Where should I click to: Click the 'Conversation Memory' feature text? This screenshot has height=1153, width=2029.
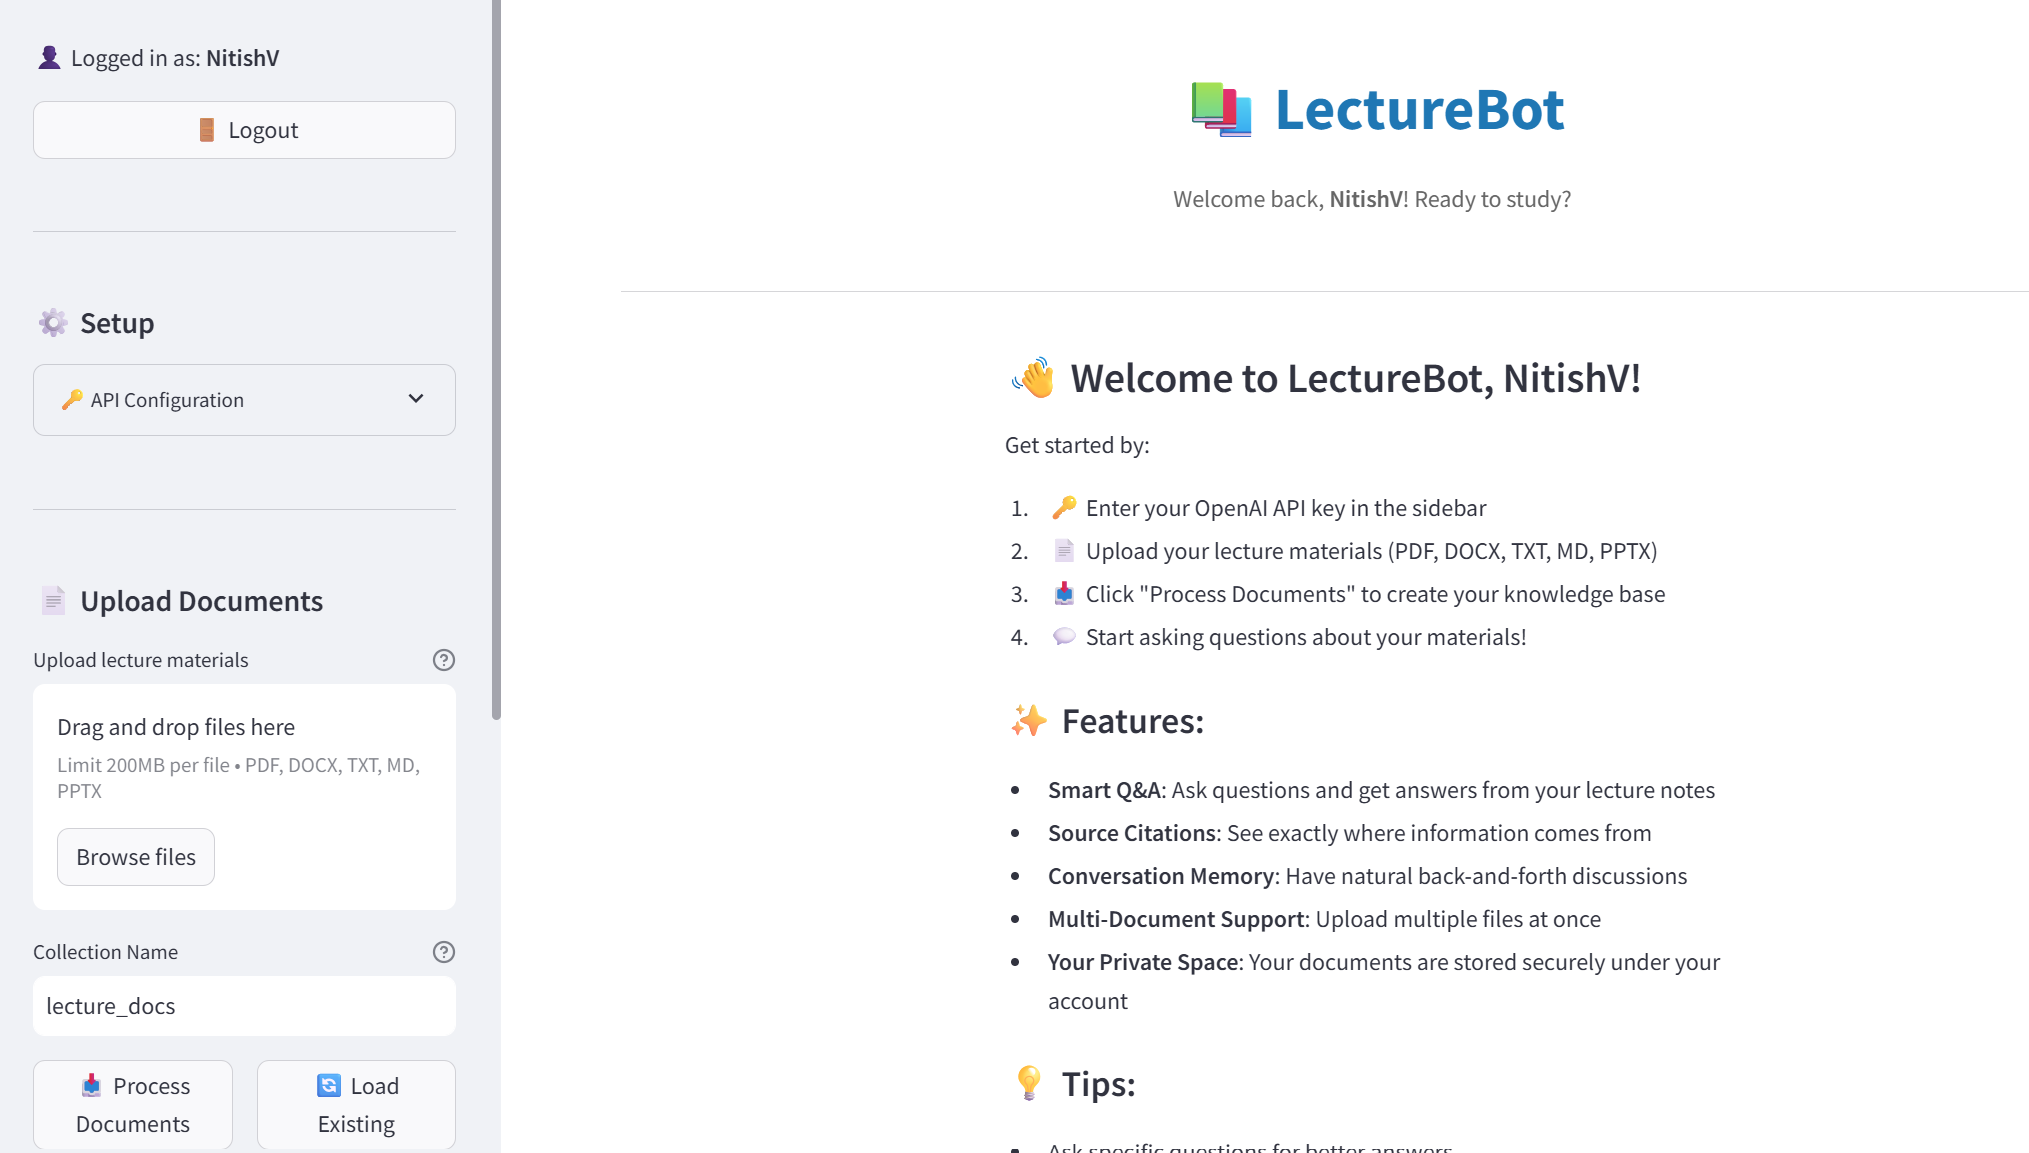point(1161,876)
